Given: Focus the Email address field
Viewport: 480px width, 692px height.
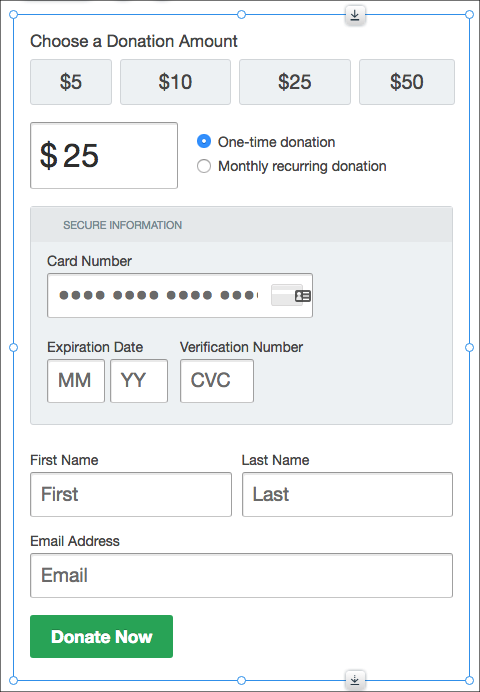Looking at the screenshot, I should pyautogui.click(x=241, y=575).
